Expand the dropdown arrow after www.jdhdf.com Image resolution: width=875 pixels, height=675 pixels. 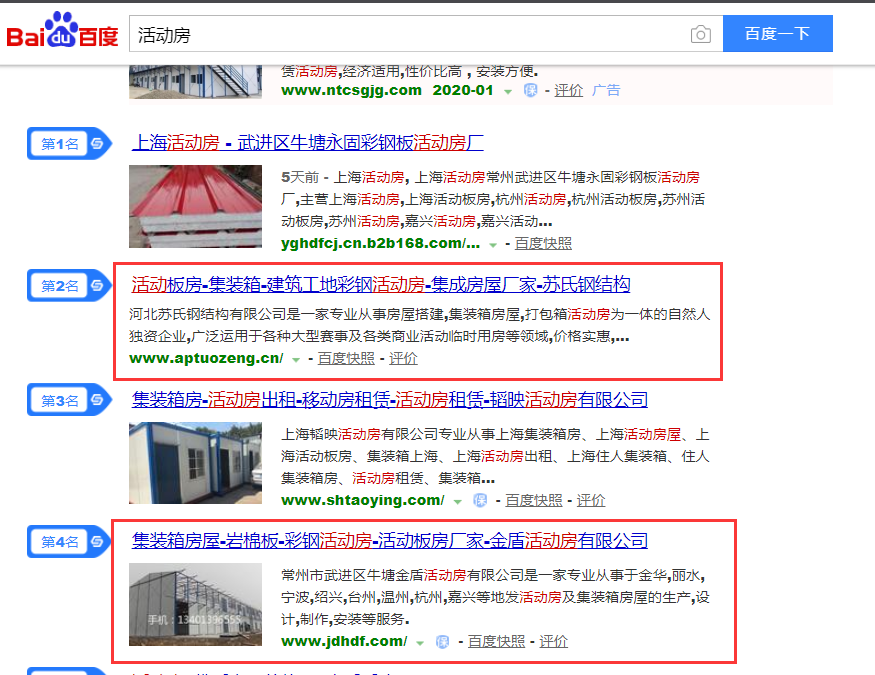coord(420,643)
